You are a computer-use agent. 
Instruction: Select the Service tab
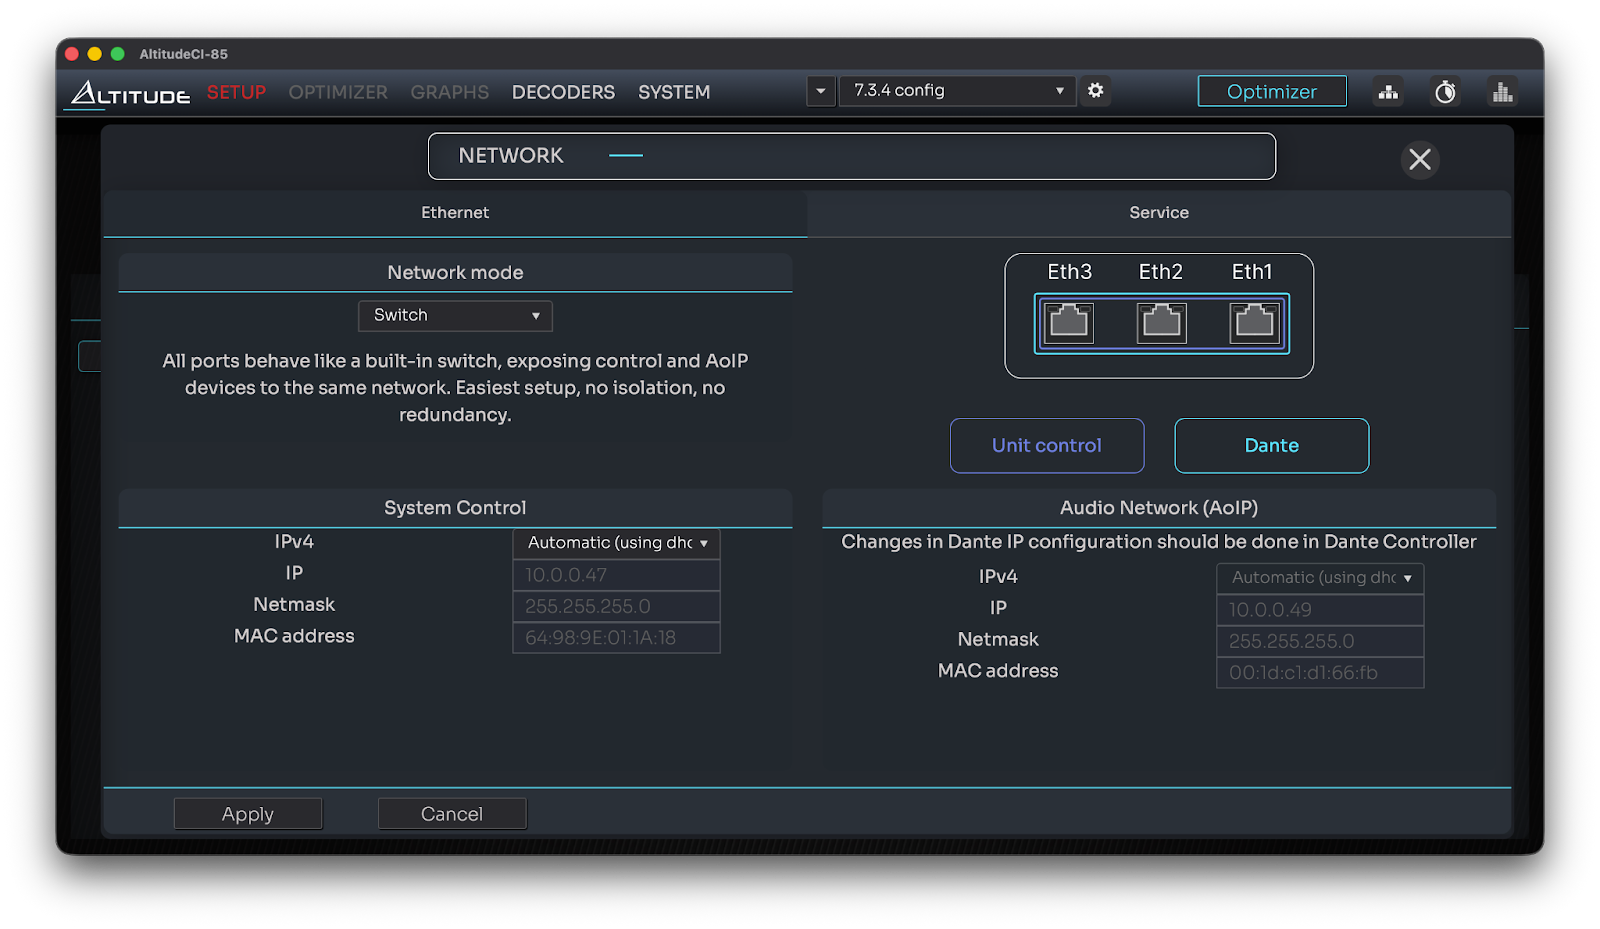click(x=1159, y=213)
